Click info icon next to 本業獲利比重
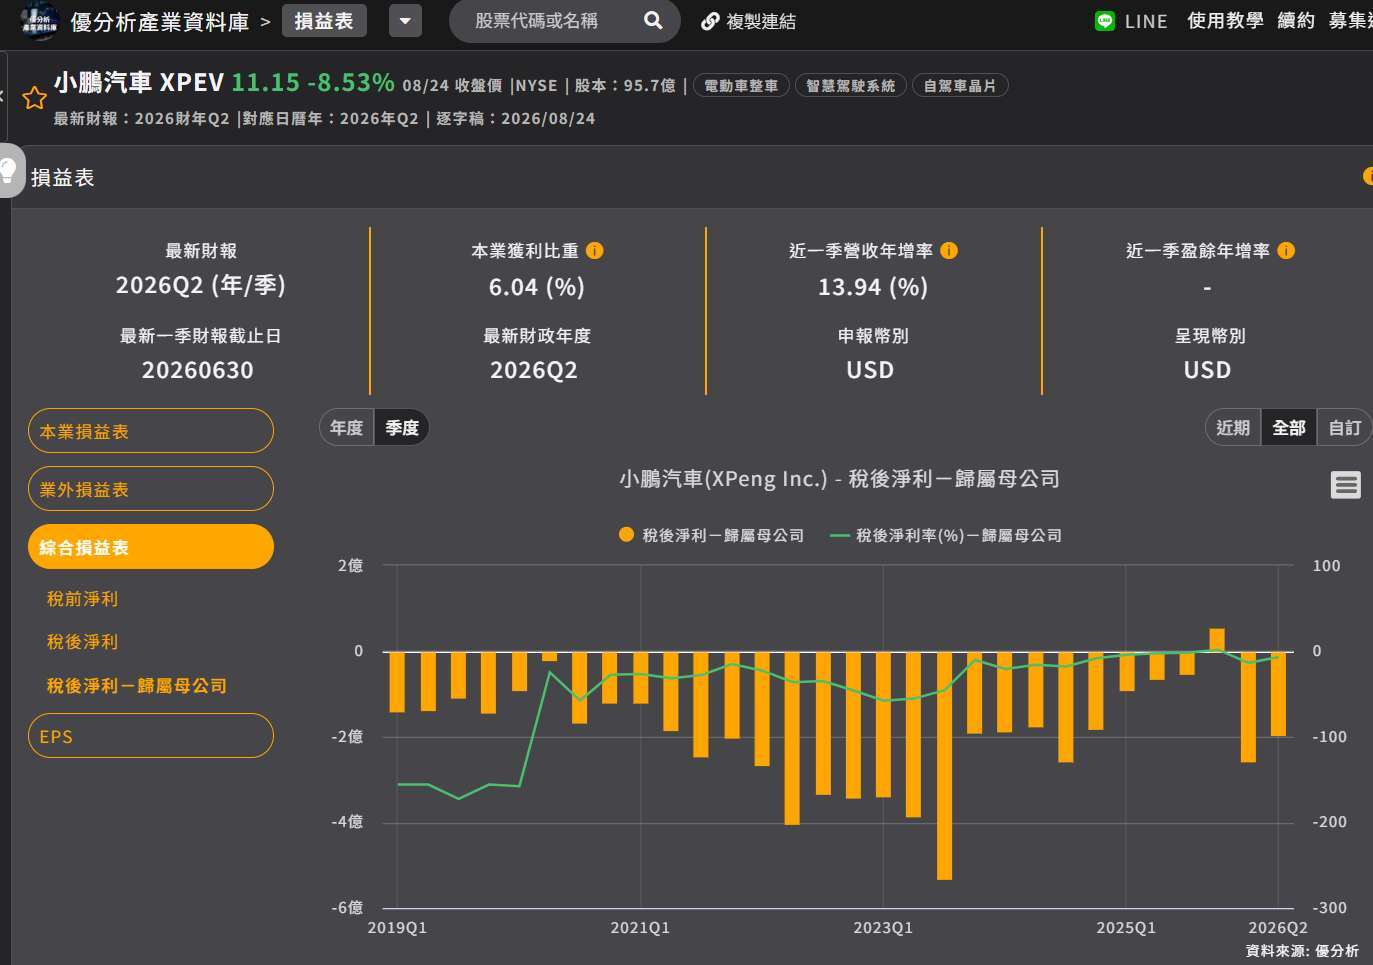 tap(594, 251)
